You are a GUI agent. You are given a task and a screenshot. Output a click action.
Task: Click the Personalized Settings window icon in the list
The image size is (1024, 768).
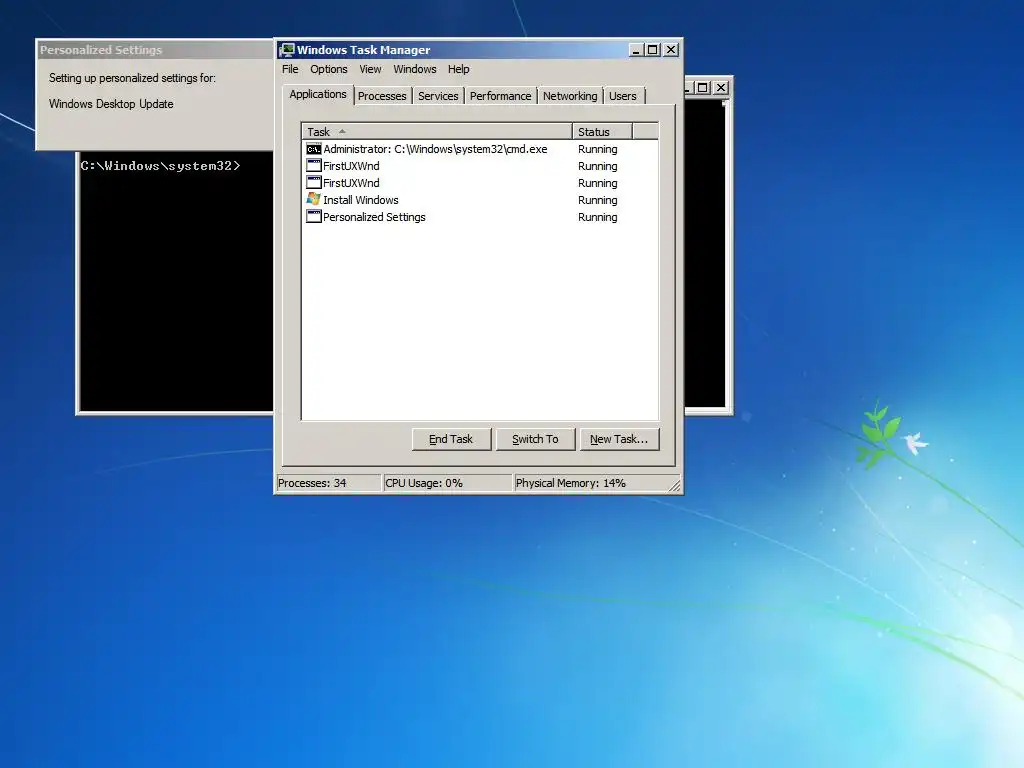[x=313, y=216]
